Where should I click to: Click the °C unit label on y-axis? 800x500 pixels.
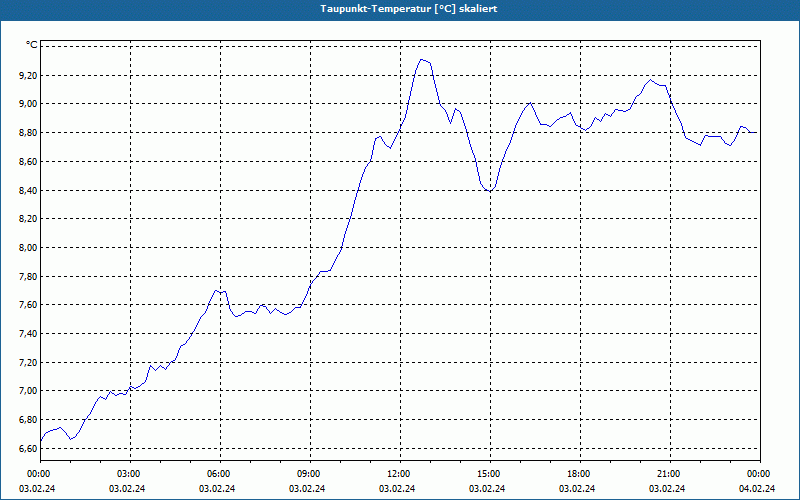[x=32, y=45]
